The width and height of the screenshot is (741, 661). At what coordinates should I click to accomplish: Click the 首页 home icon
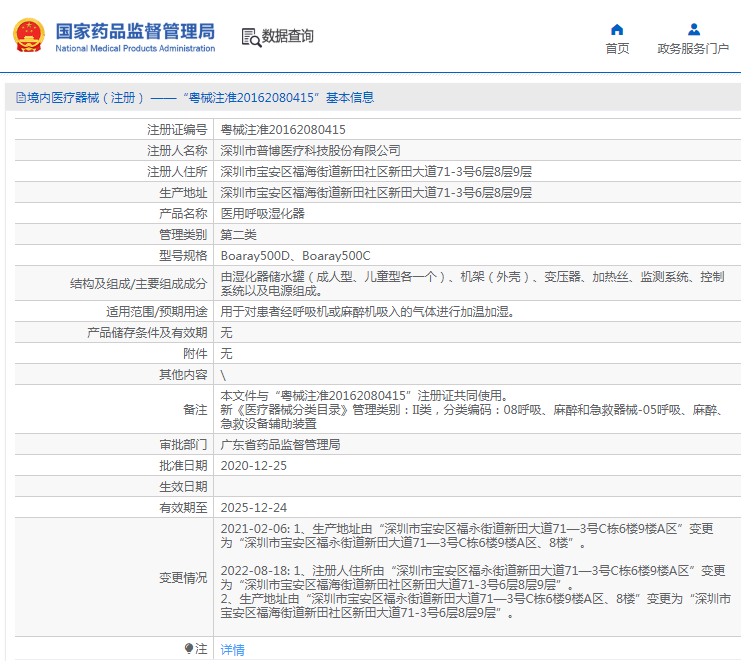(x=617, y=30)
